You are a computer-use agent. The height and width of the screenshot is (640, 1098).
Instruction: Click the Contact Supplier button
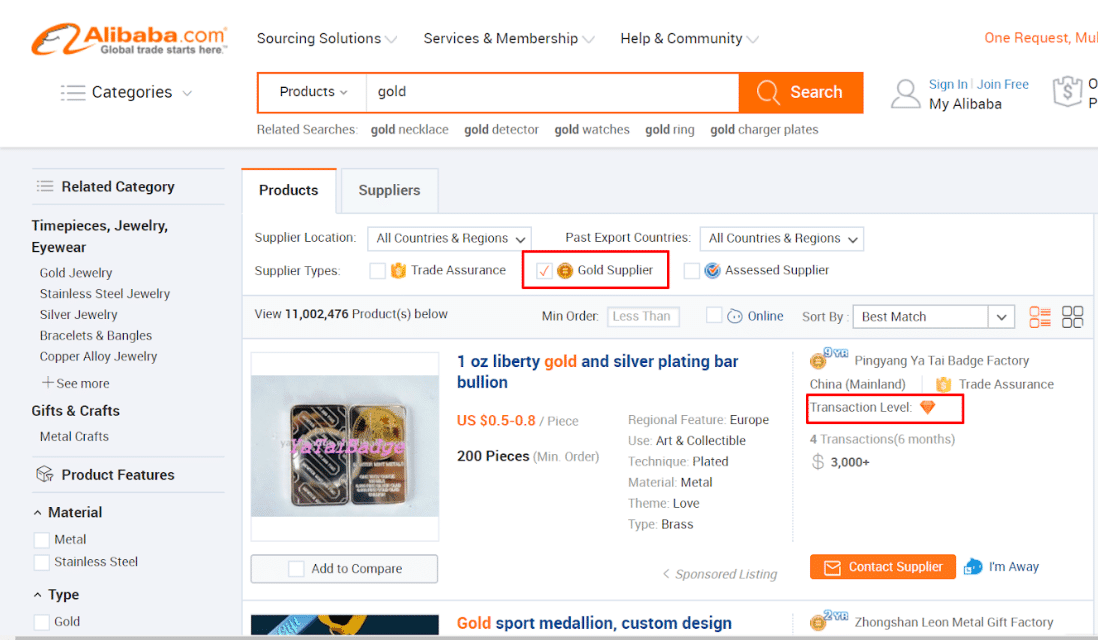tap(882, 567)
